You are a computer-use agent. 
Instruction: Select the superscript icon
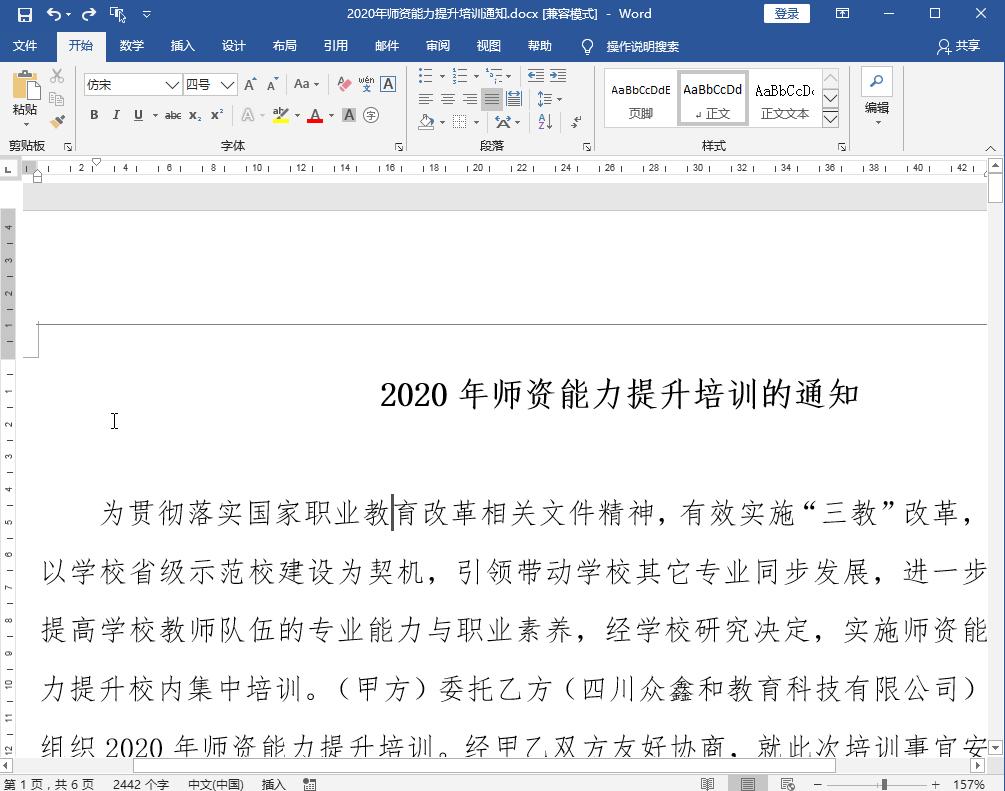pyautogui.click(x=217, y=115)
